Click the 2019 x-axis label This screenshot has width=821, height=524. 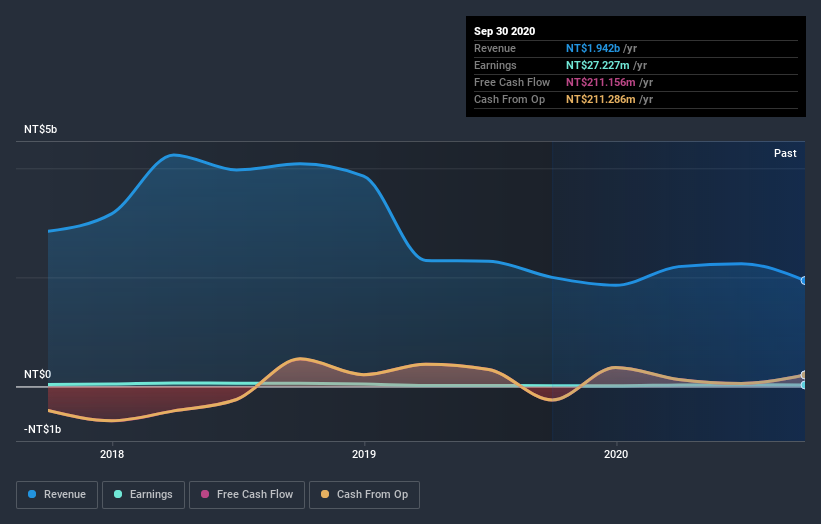364,454
